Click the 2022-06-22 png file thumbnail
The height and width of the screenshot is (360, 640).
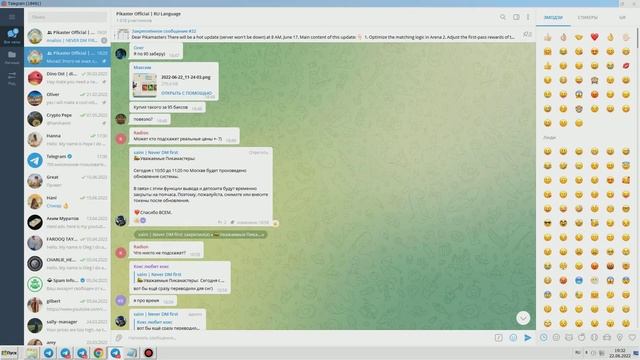pyautogui.click(x=145, y=85)
